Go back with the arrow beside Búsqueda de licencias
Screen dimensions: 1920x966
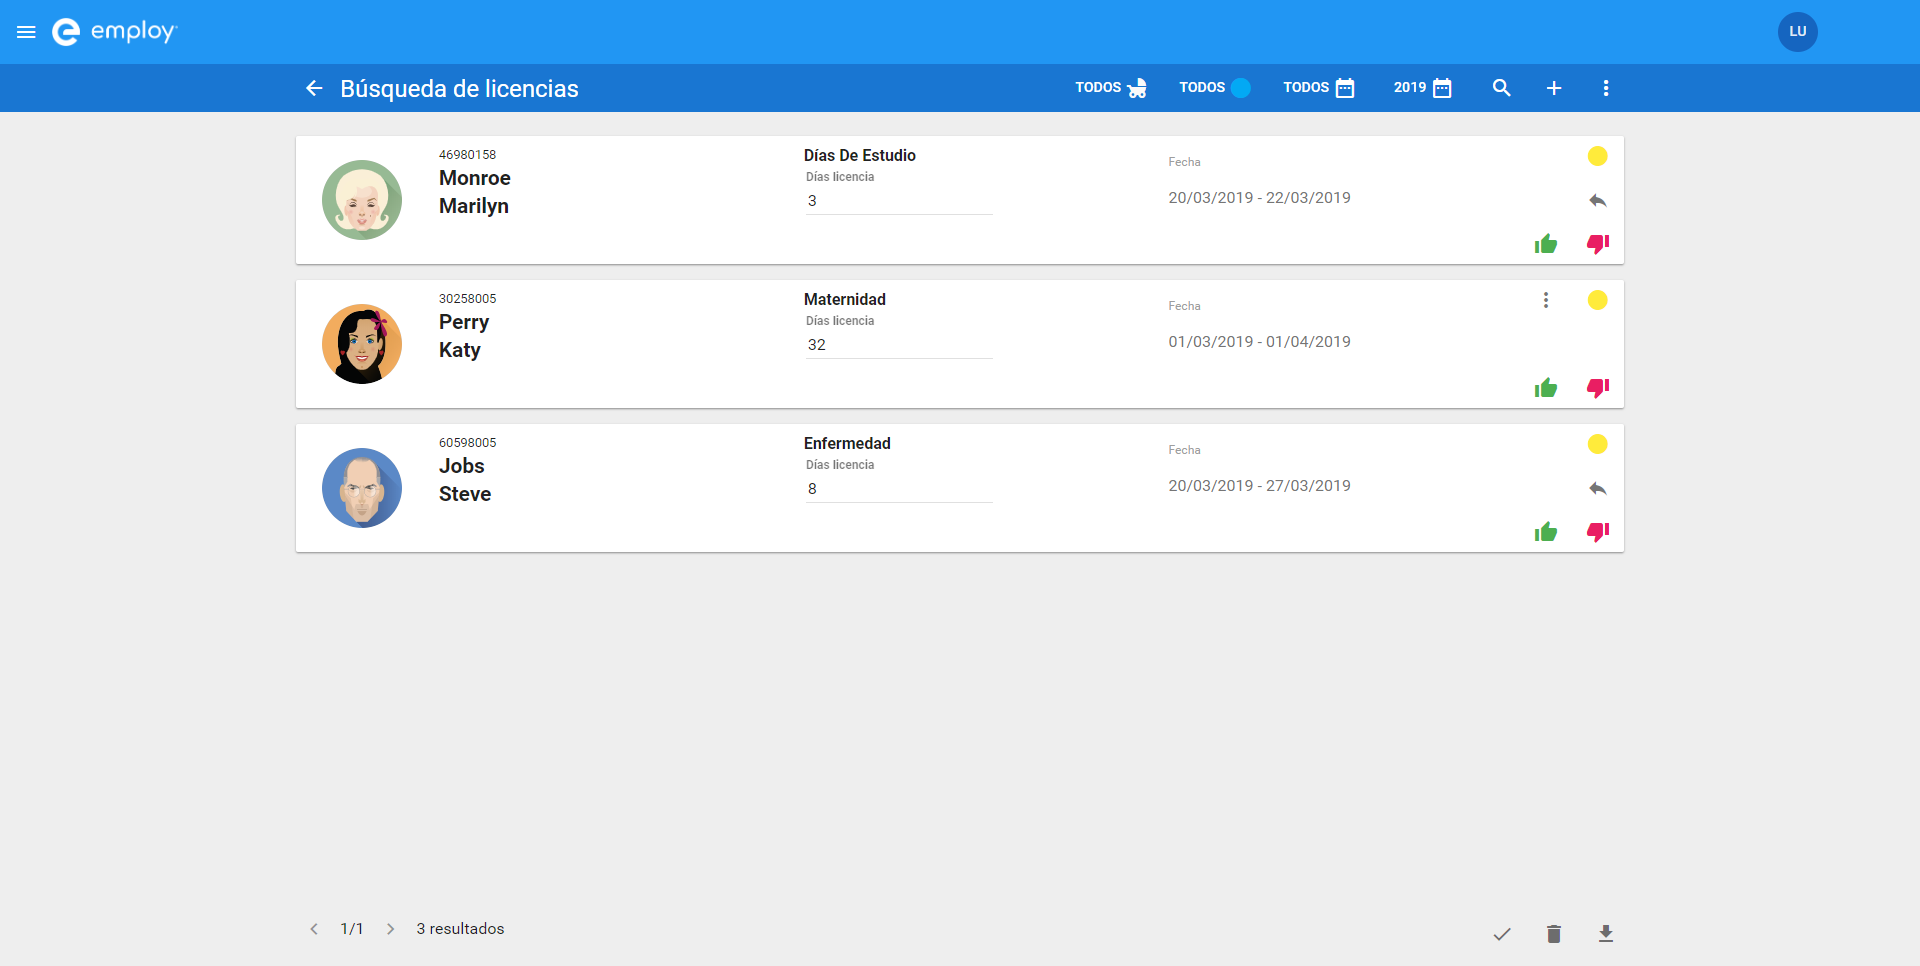pyautogui.click(x=314, y=88)
